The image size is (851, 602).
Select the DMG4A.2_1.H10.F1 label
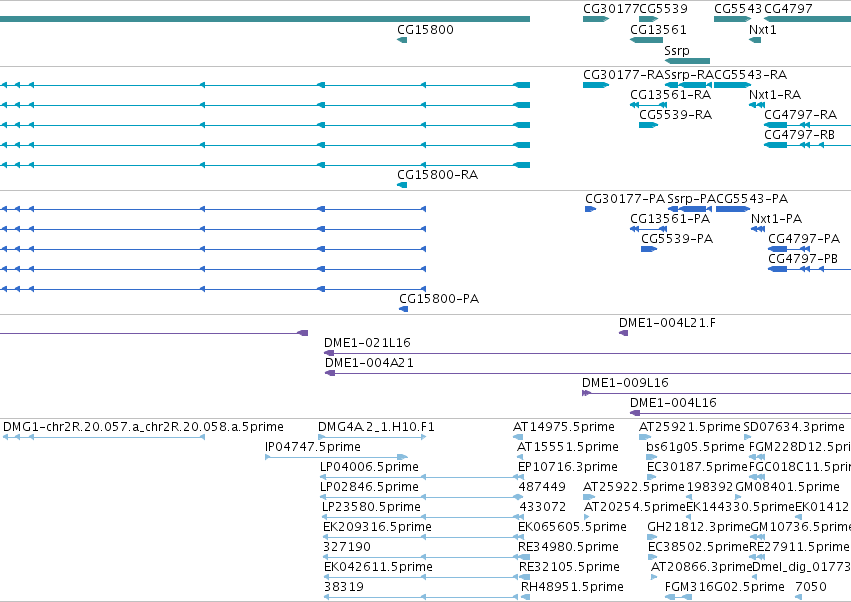376,427
